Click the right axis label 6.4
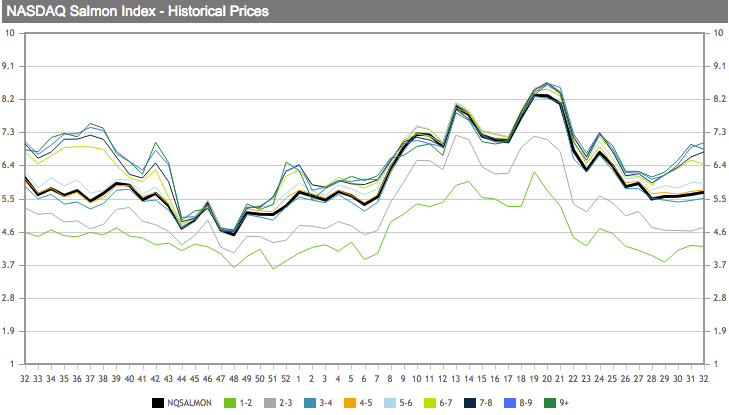Image resolution: width=729 pixels, height=415 pixels. point(719,165)
